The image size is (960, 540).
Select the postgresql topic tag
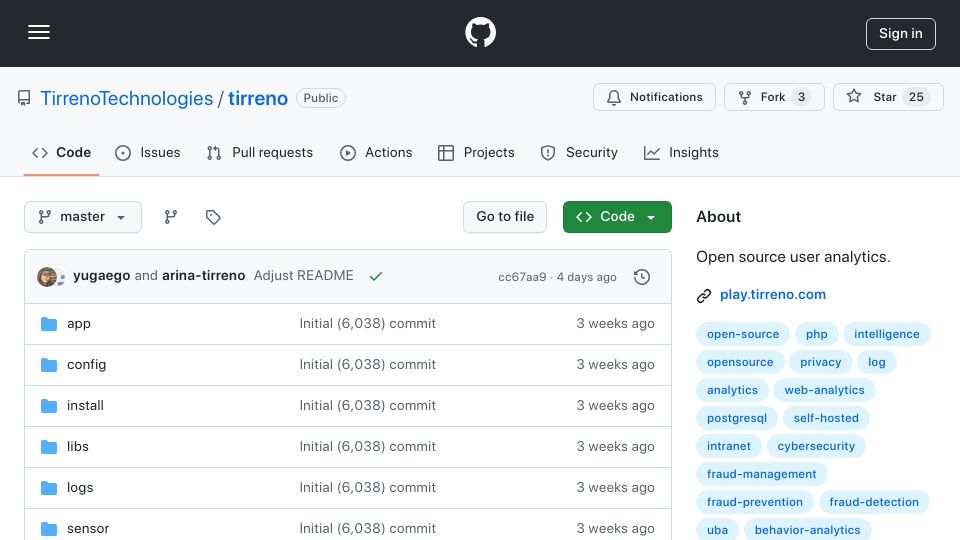click(737, 419)
